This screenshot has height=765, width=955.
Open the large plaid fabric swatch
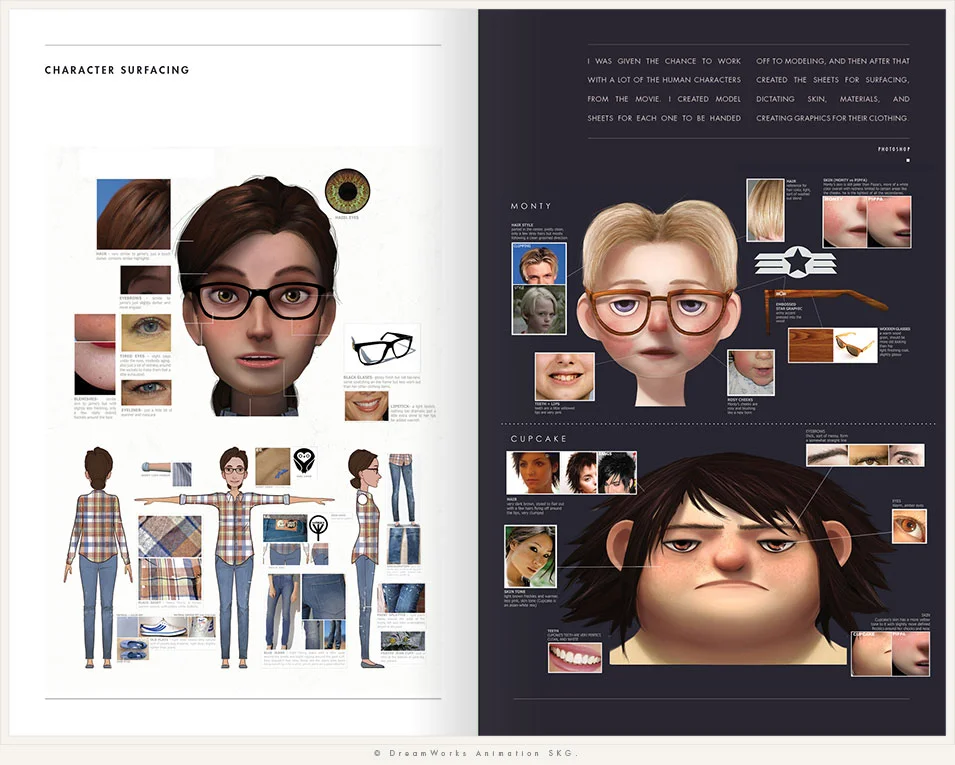coord(170,536)
